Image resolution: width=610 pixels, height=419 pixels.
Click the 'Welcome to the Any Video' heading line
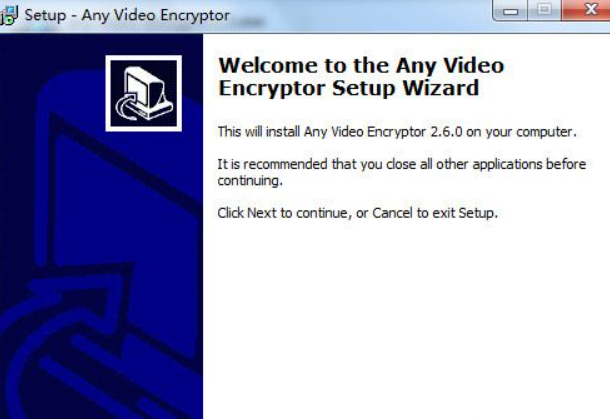click(x=361, y=65)
